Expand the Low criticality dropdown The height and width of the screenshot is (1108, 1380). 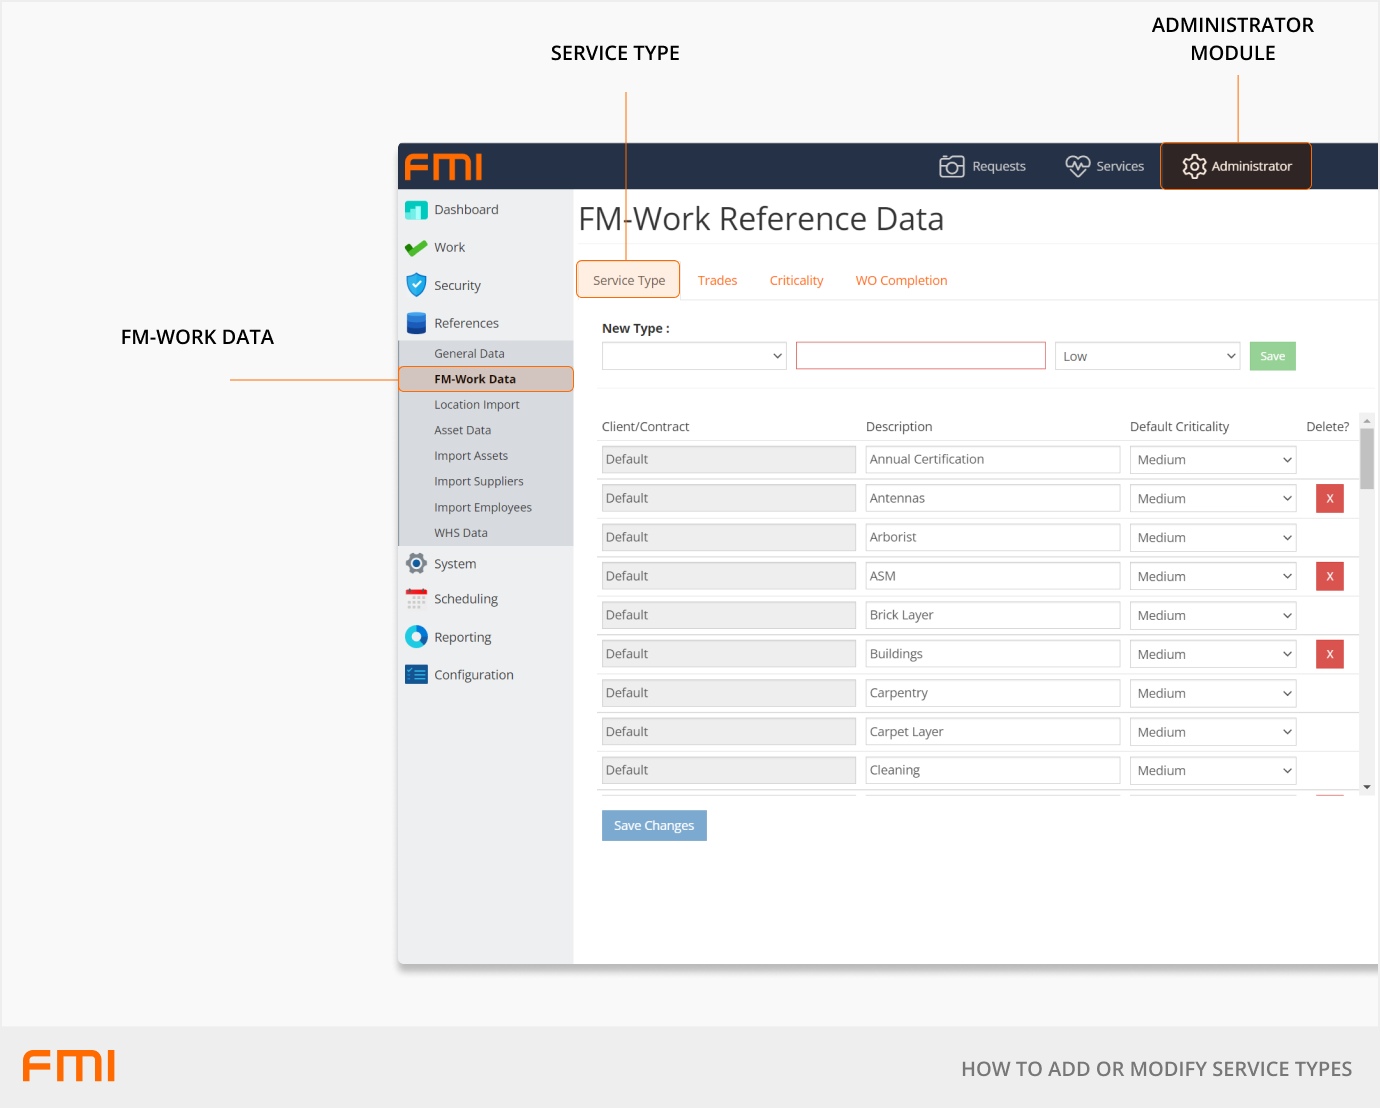[x=1147, y=356]
